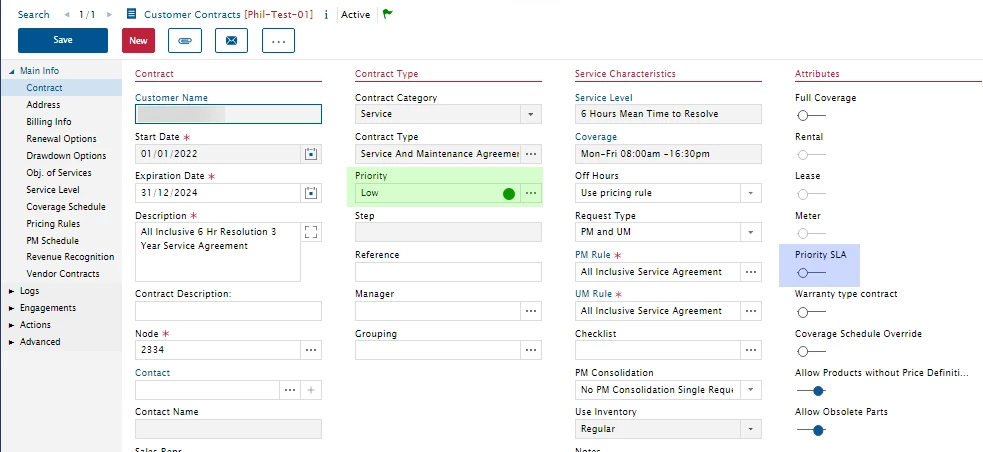Image resolution: width=983 pixels, height=452 pixels.
Task: Expand the Description text box
Action: [311, 232]
